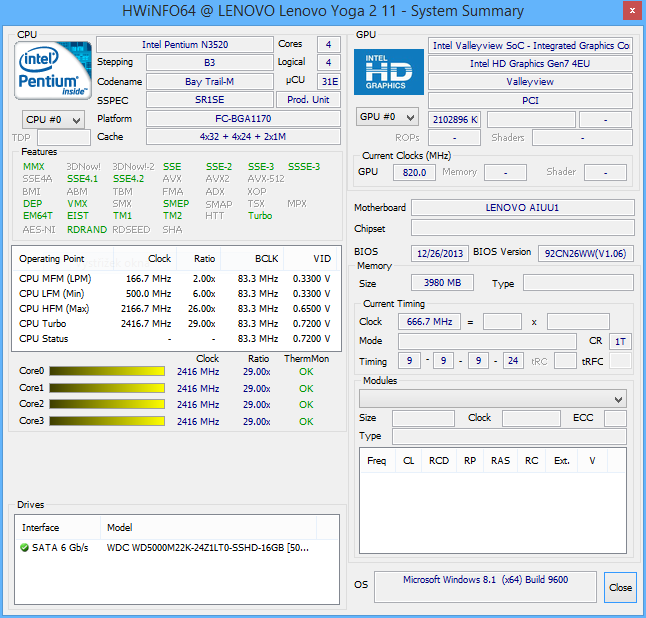This screenshot has height=618, width=646.
Task: Click the Core3 usage bar
Action: click(x=106, y=422)
